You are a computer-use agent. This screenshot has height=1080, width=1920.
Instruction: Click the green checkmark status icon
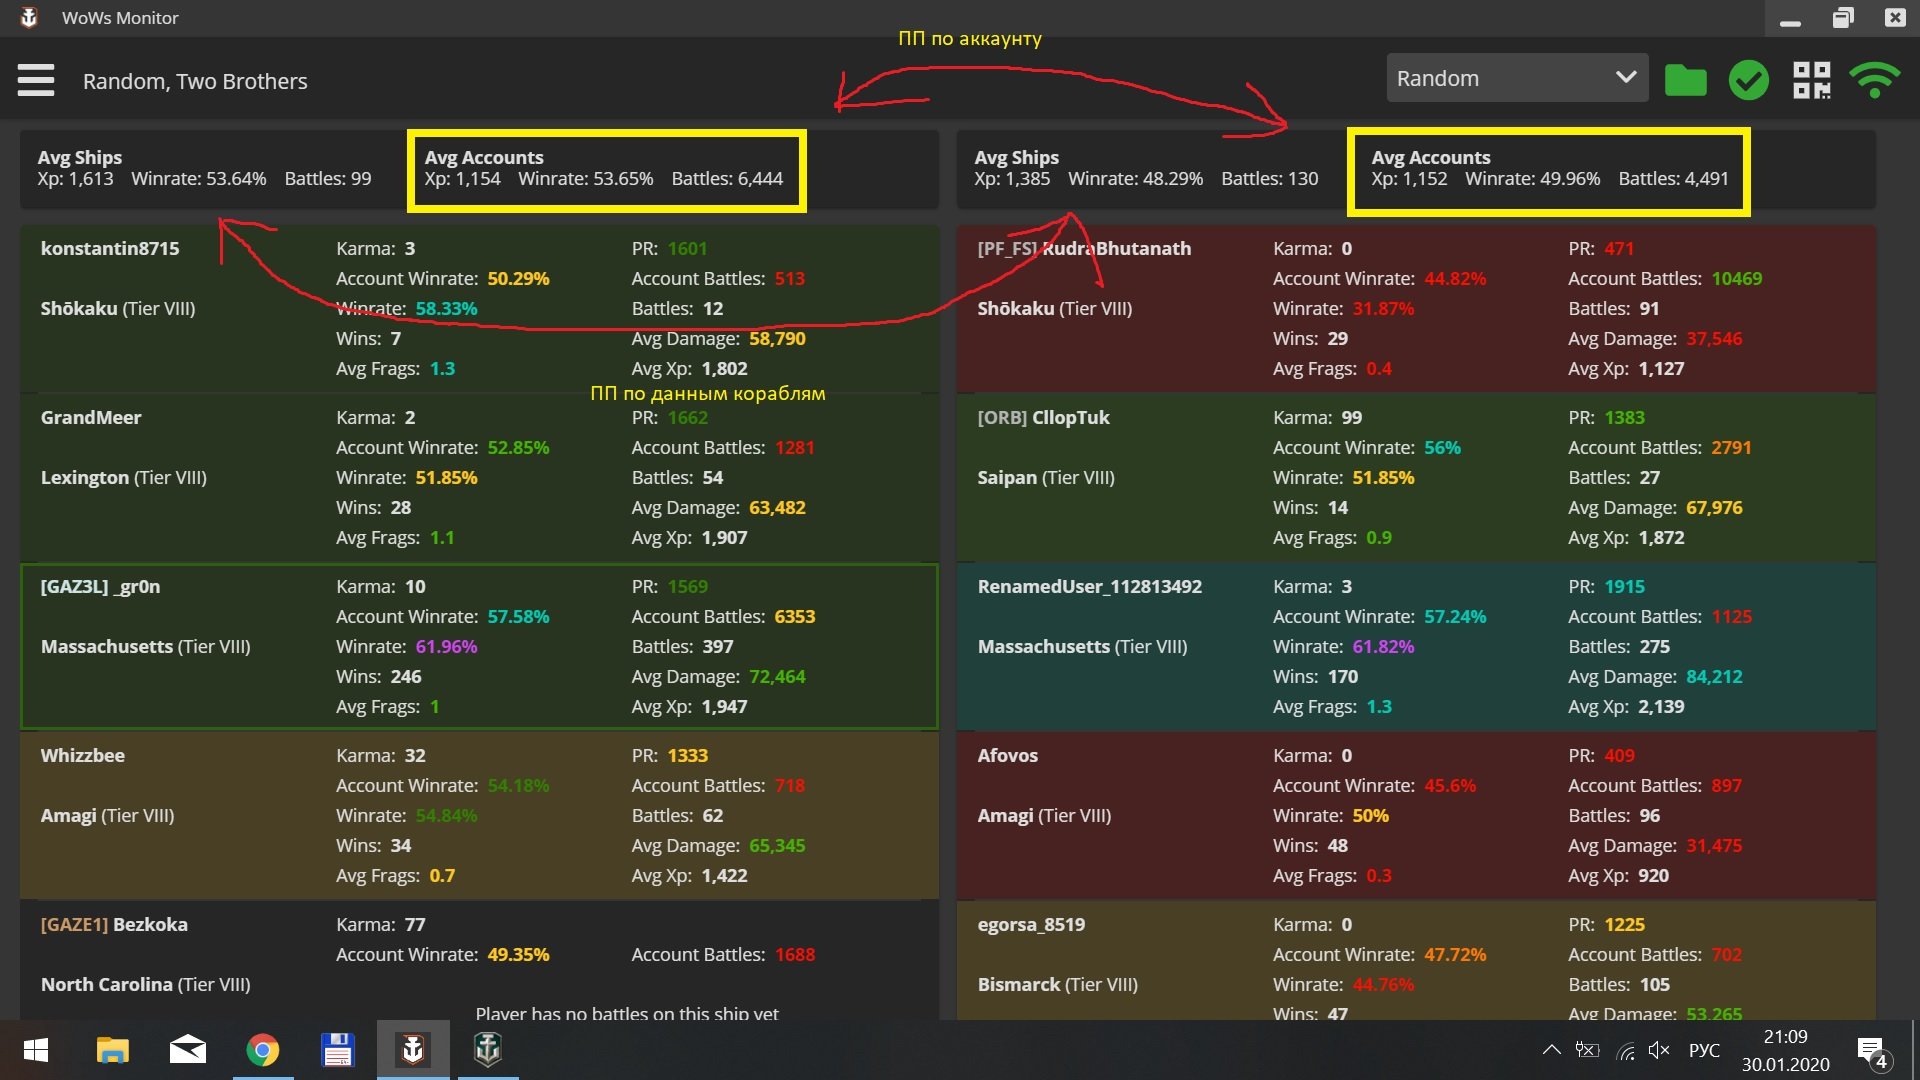1748,80
